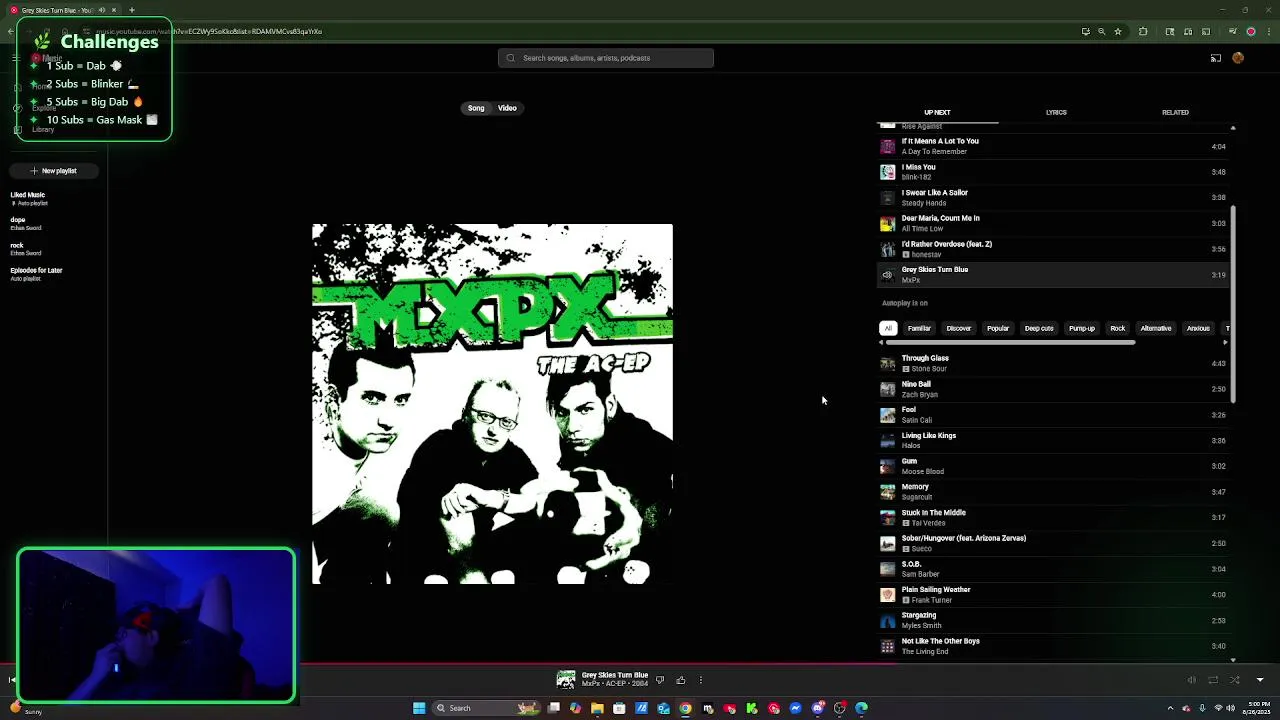Select the All filter chip

888,328
